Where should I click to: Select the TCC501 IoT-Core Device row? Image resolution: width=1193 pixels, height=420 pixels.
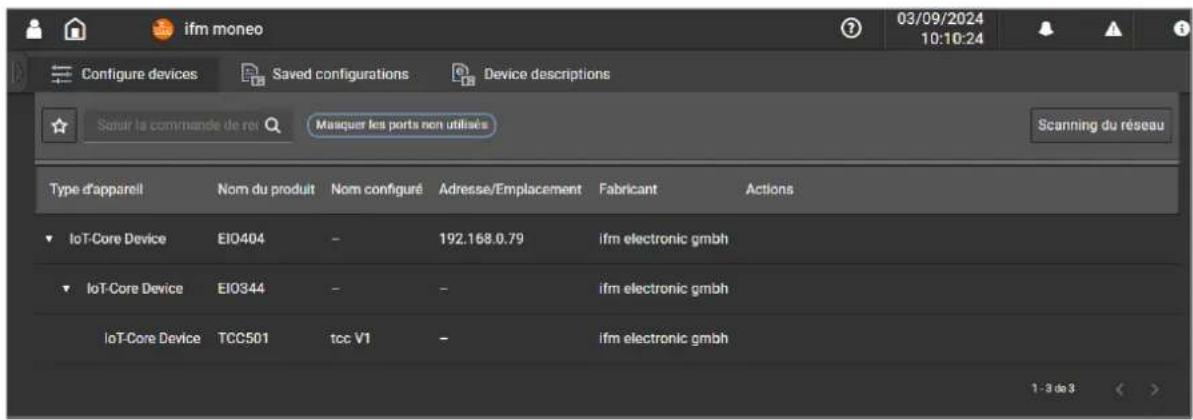coord(606,339)
